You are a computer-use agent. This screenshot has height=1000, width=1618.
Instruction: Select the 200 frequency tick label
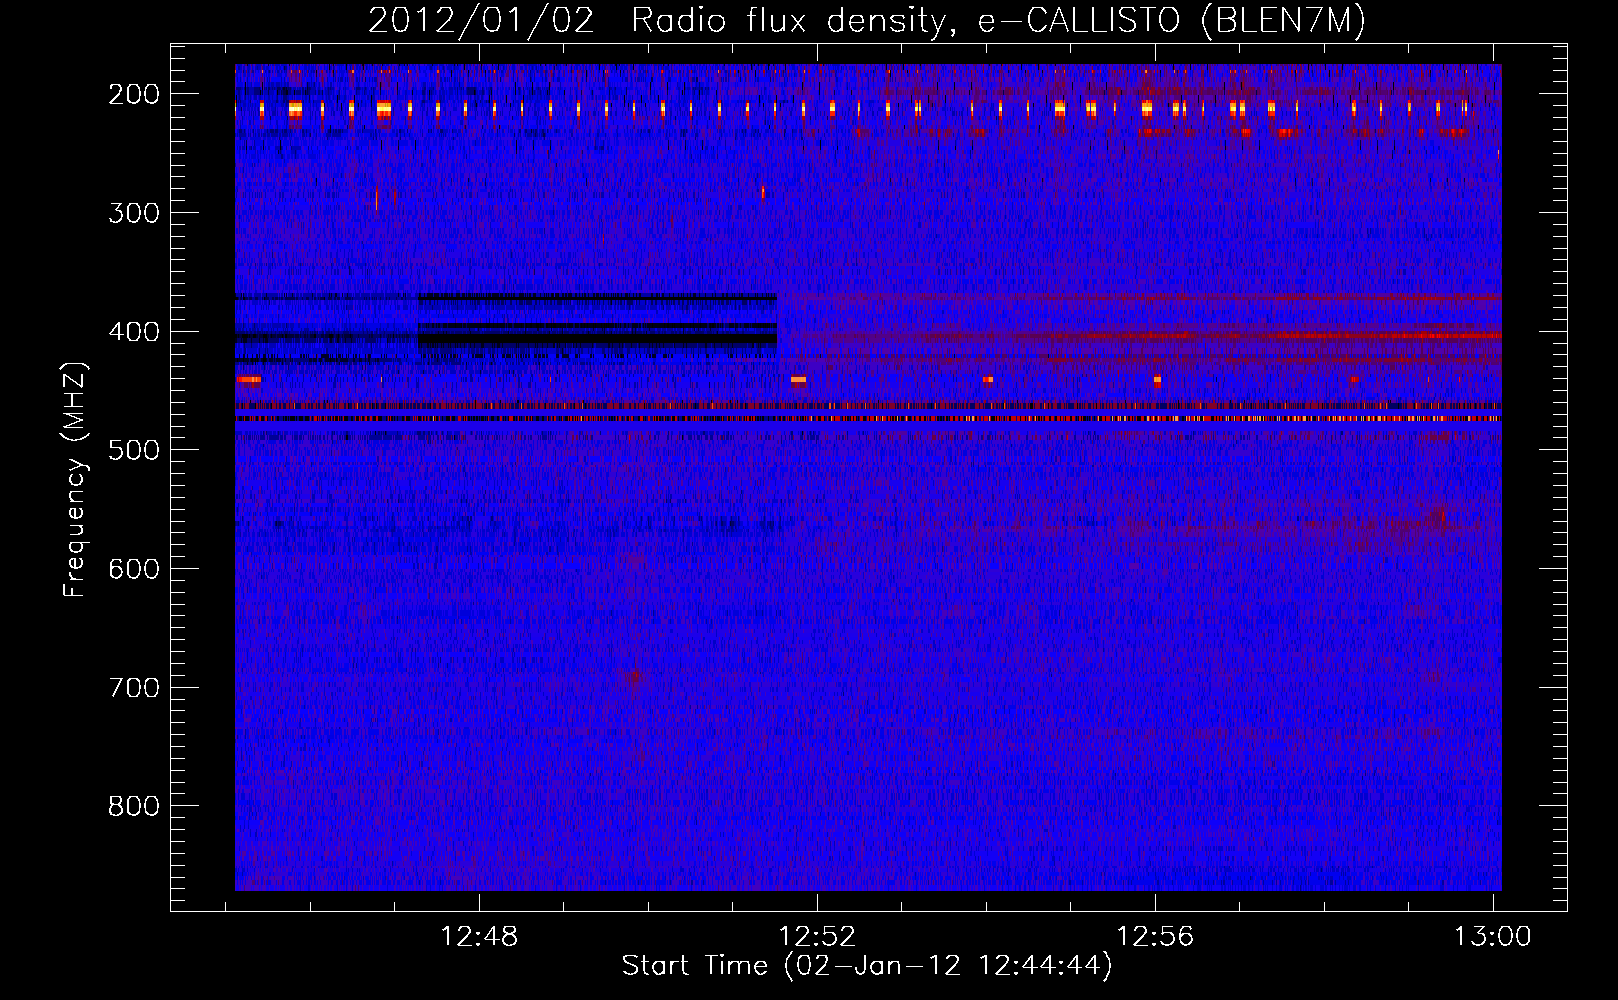click(x=134, y=94)
